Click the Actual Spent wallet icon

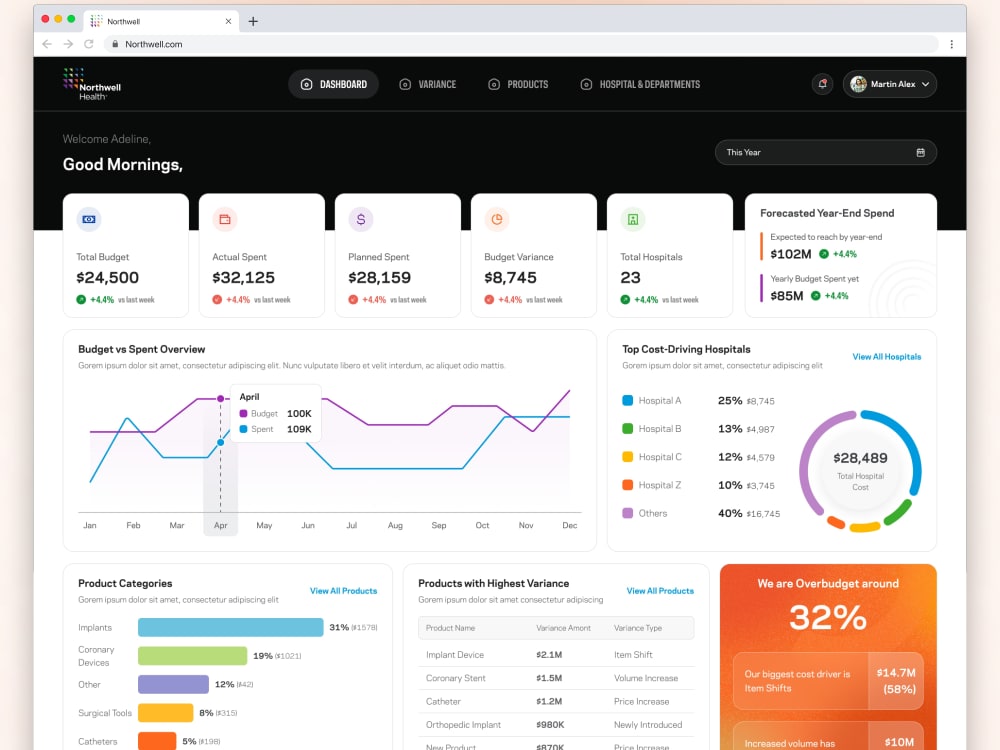[224, 219]
